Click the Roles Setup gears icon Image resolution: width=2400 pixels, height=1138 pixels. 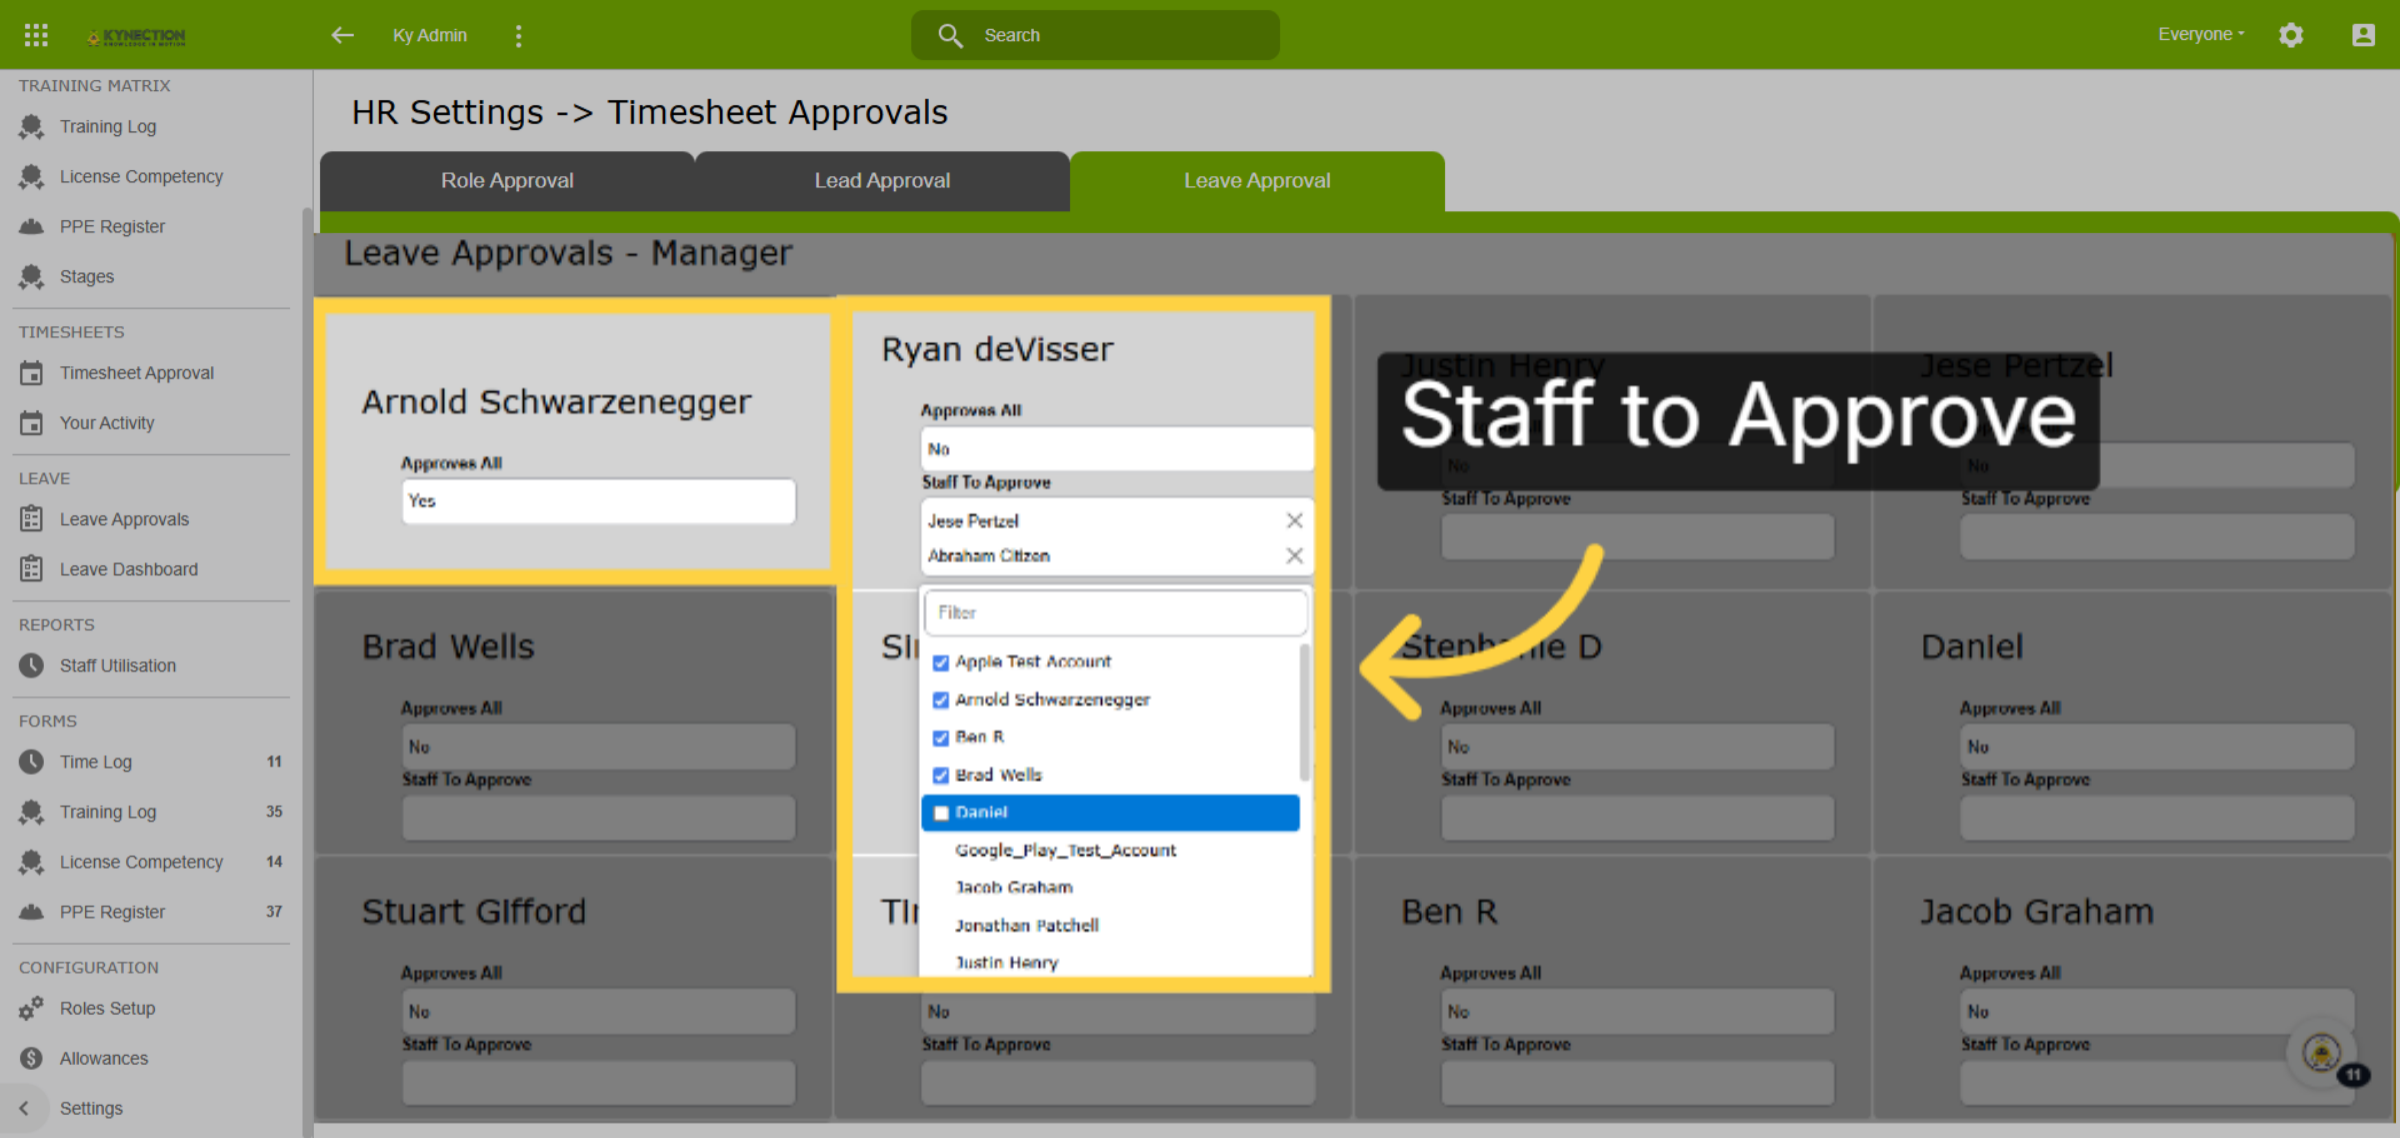click(x=31, y=1008)
